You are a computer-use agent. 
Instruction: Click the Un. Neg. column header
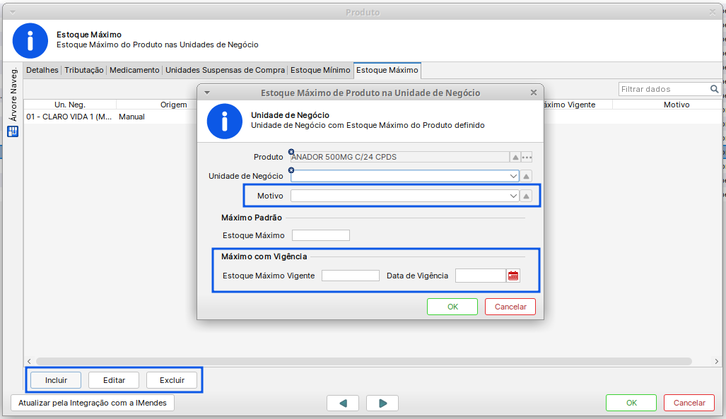click(x=70, y=105)
